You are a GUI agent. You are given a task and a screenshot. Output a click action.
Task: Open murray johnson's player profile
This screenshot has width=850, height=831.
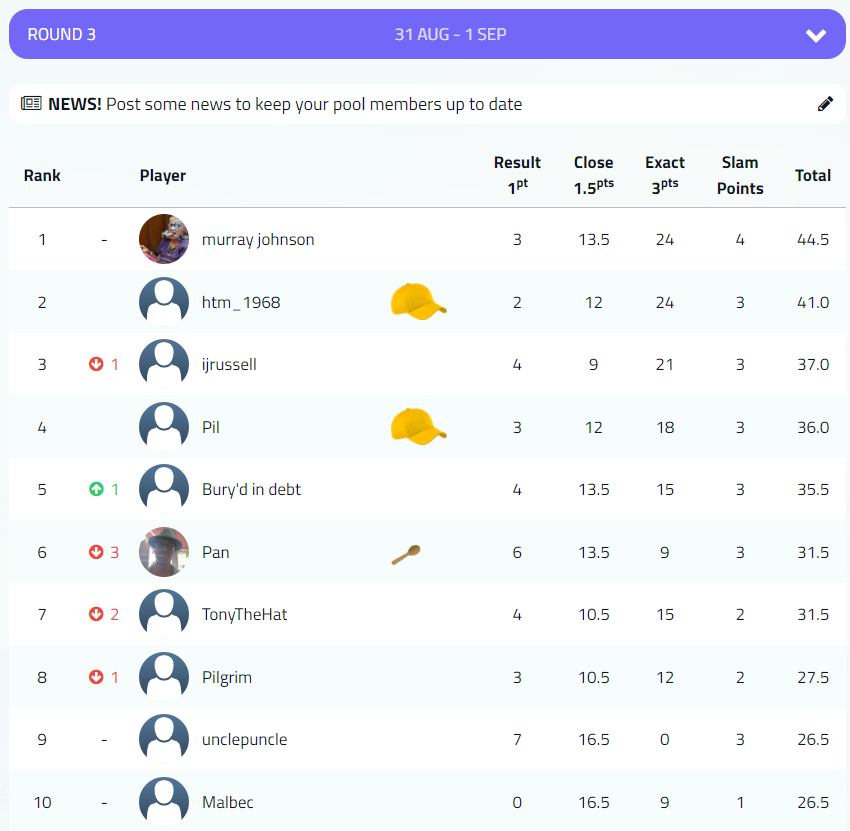point(258,240)
